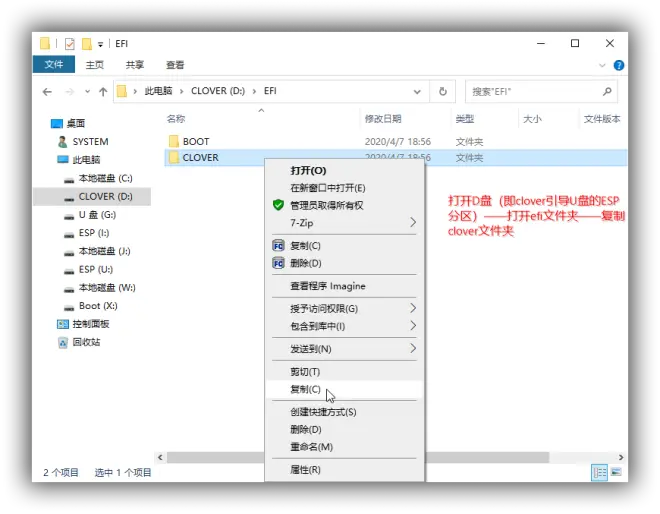Sort by 名称 column header

coord(176,119)
